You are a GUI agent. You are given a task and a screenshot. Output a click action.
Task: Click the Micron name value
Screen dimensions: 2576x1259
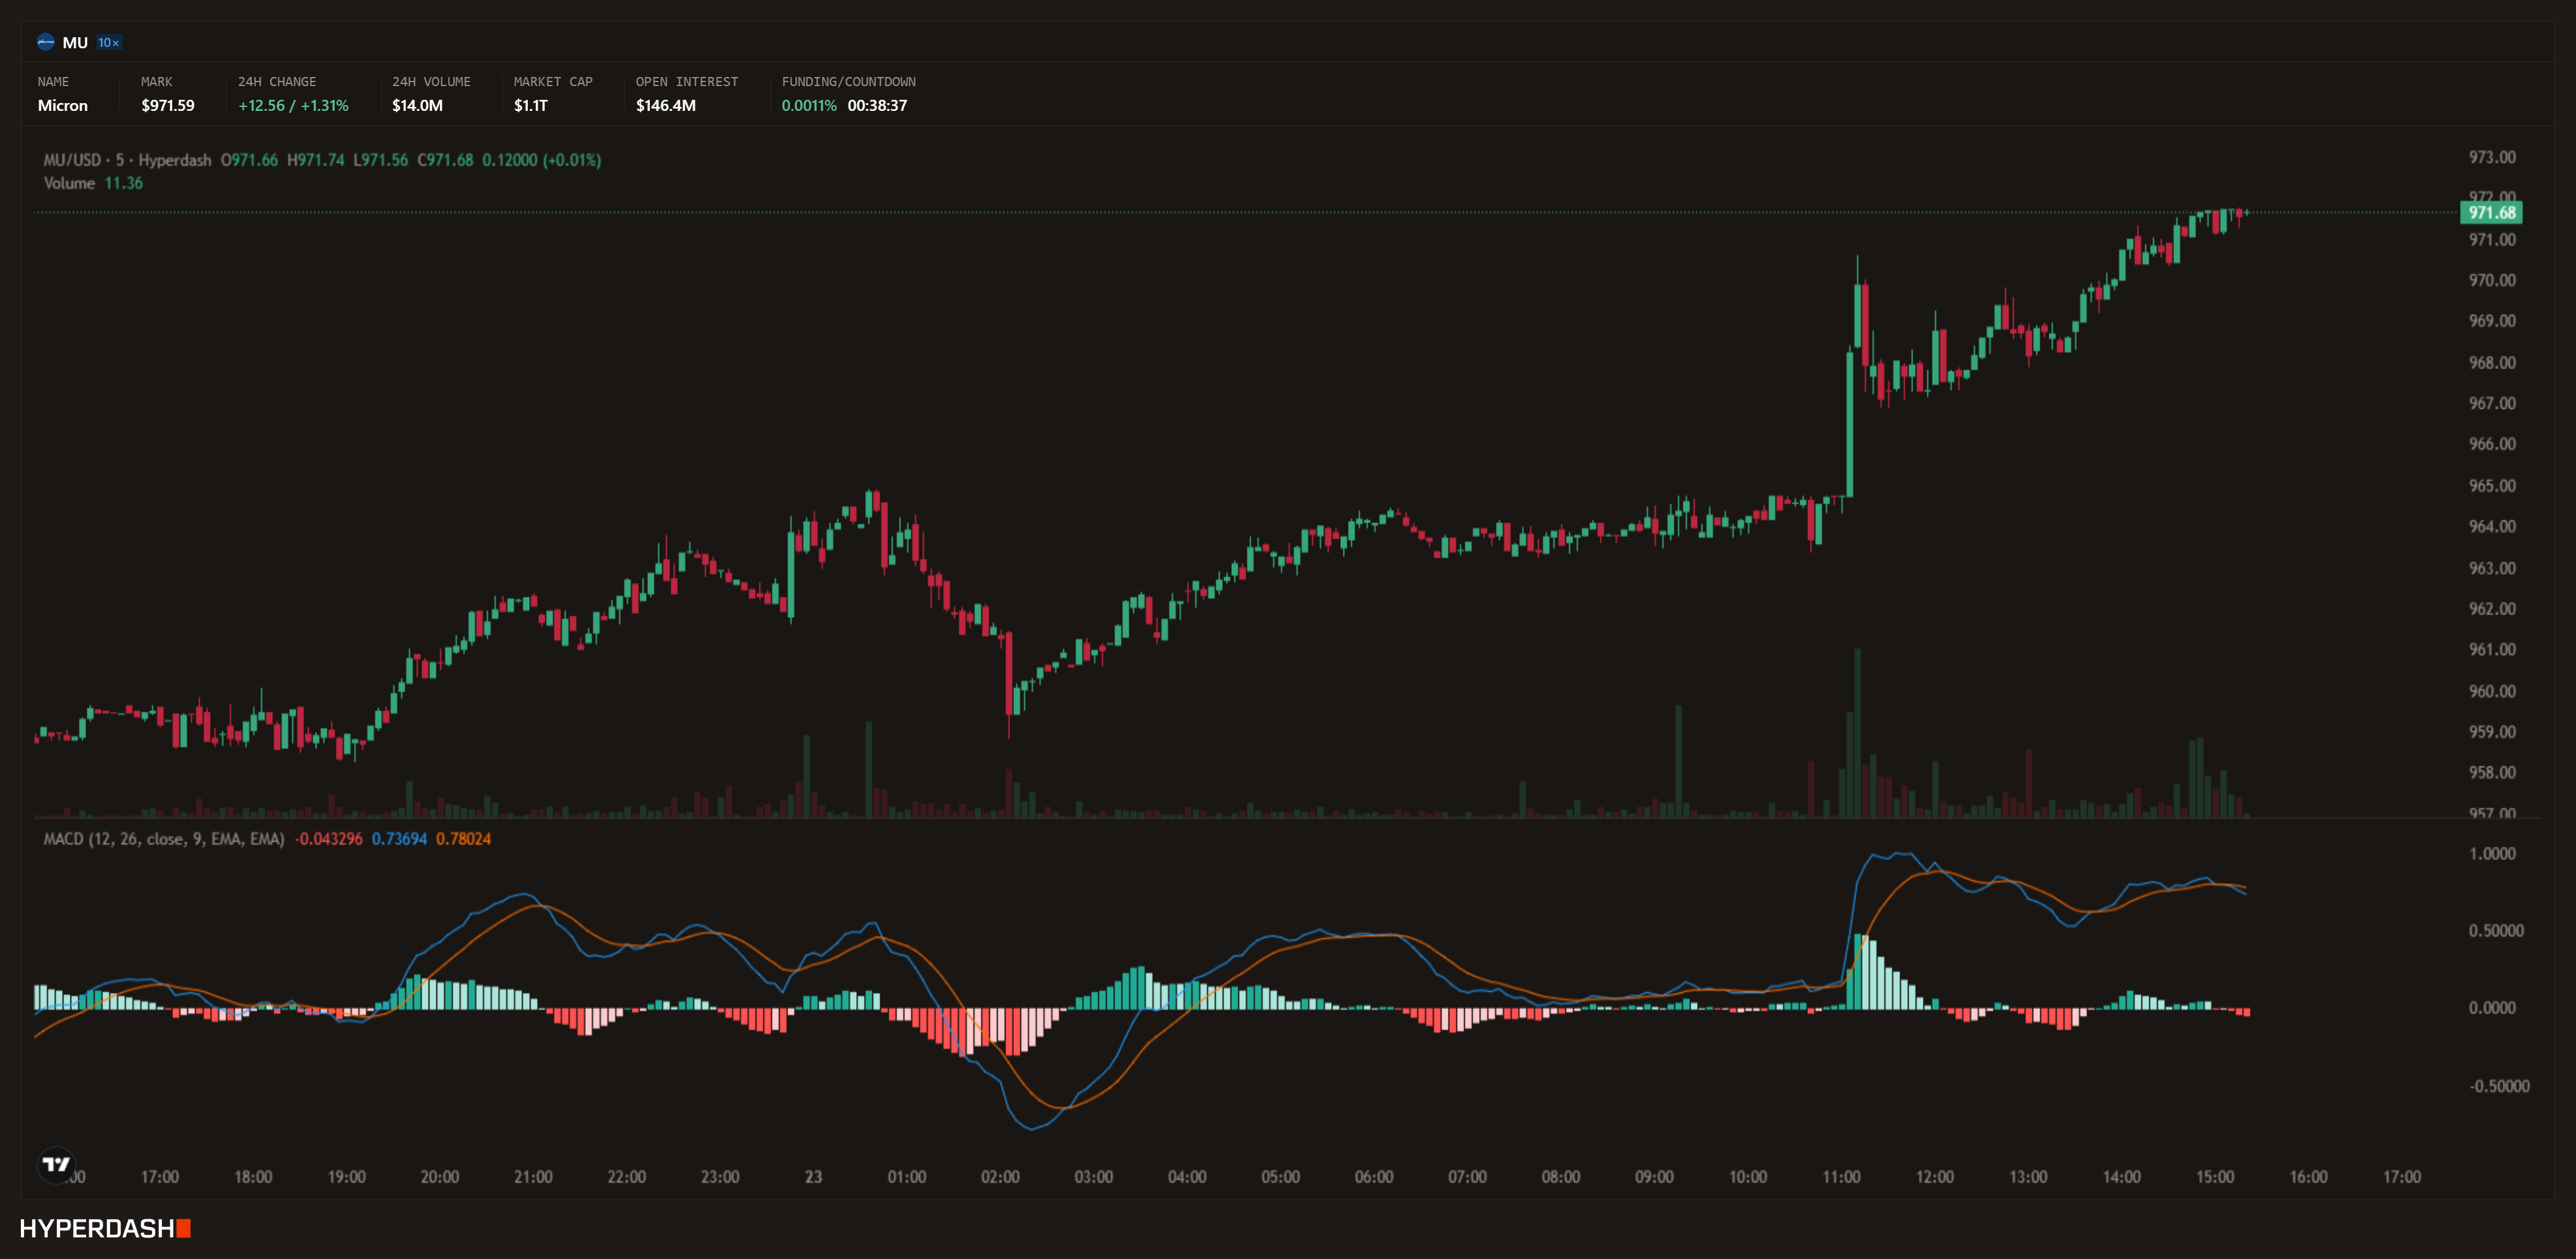point(63,105)
